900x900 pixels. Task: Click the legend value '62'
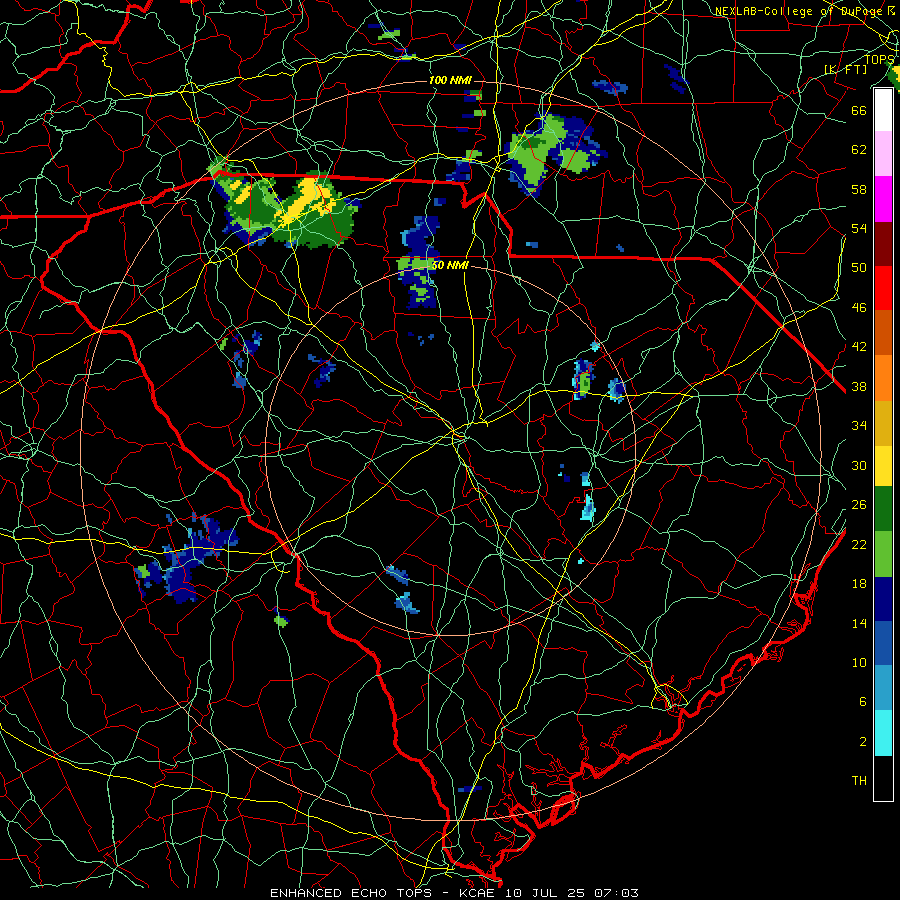pyautogui.click(x=859, y=149)
